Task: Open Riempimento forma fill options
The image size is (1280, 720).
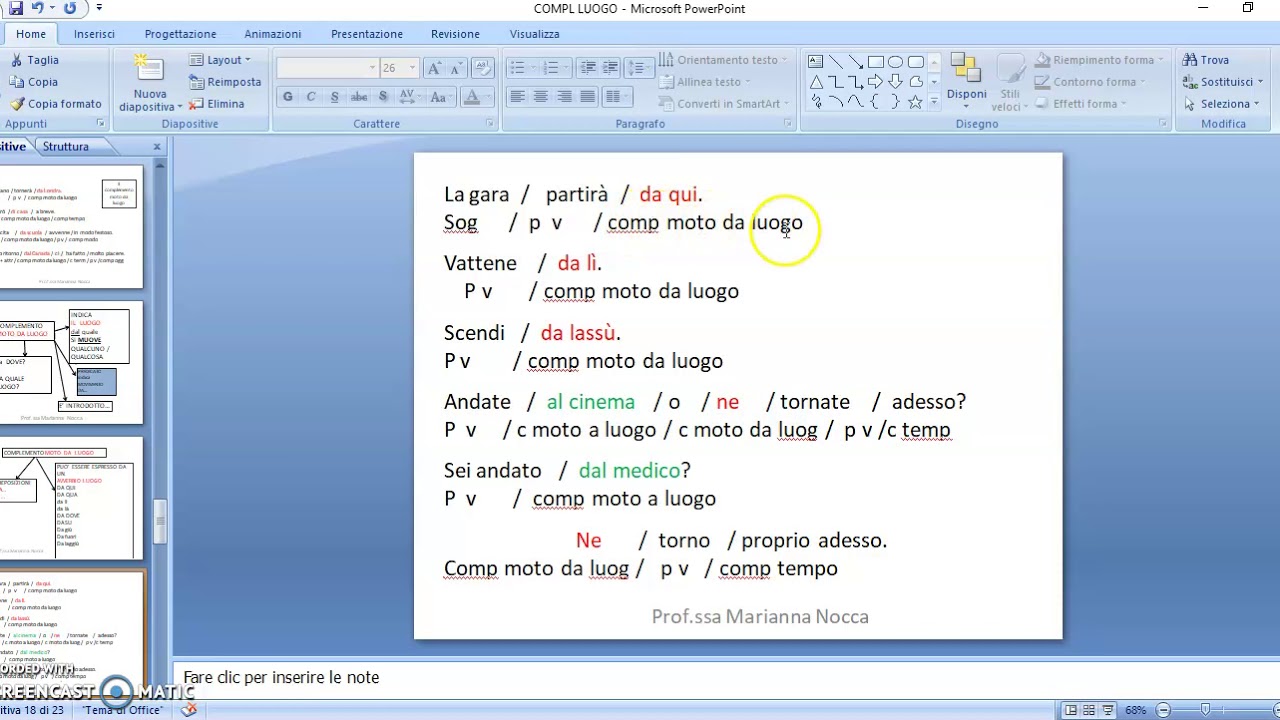Action: [1100, 60]
